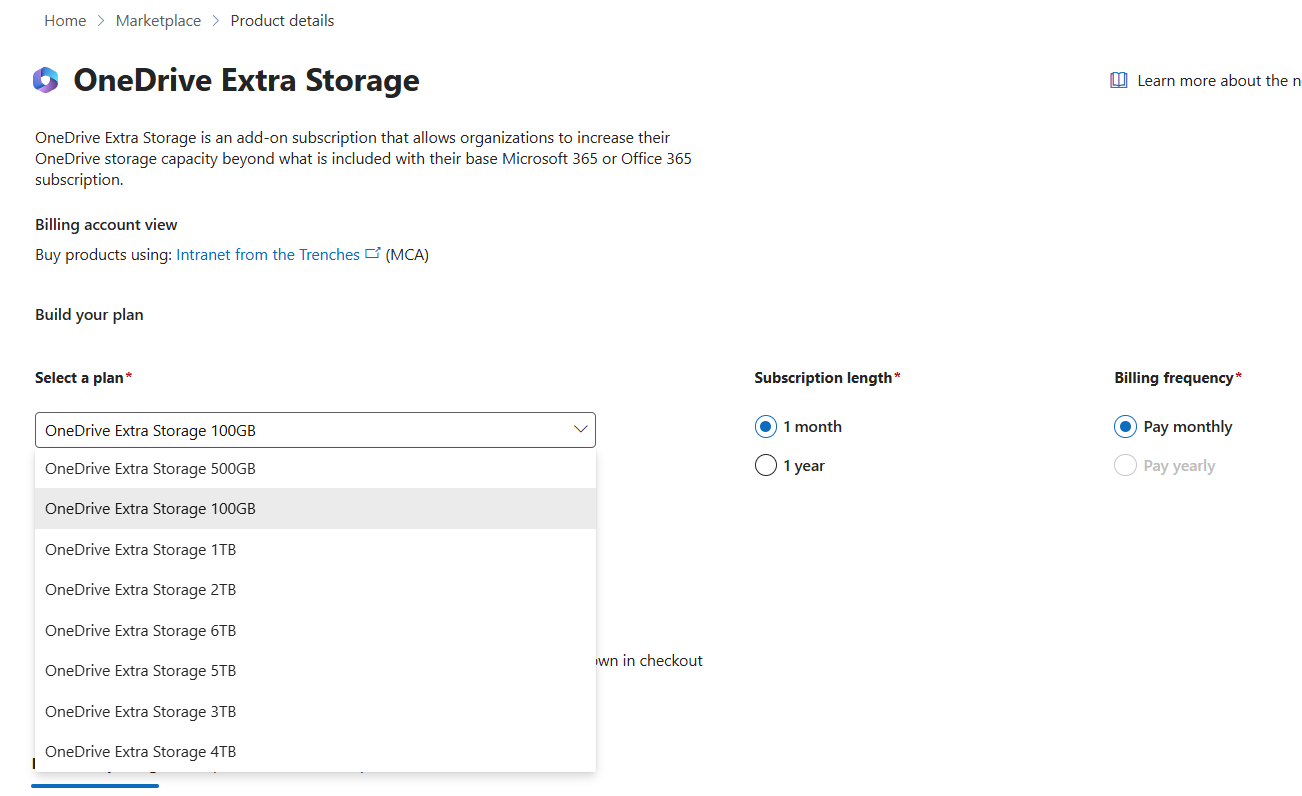Click Product details breadcrumb text
The image size is (1302, 796).
(282, 21)
